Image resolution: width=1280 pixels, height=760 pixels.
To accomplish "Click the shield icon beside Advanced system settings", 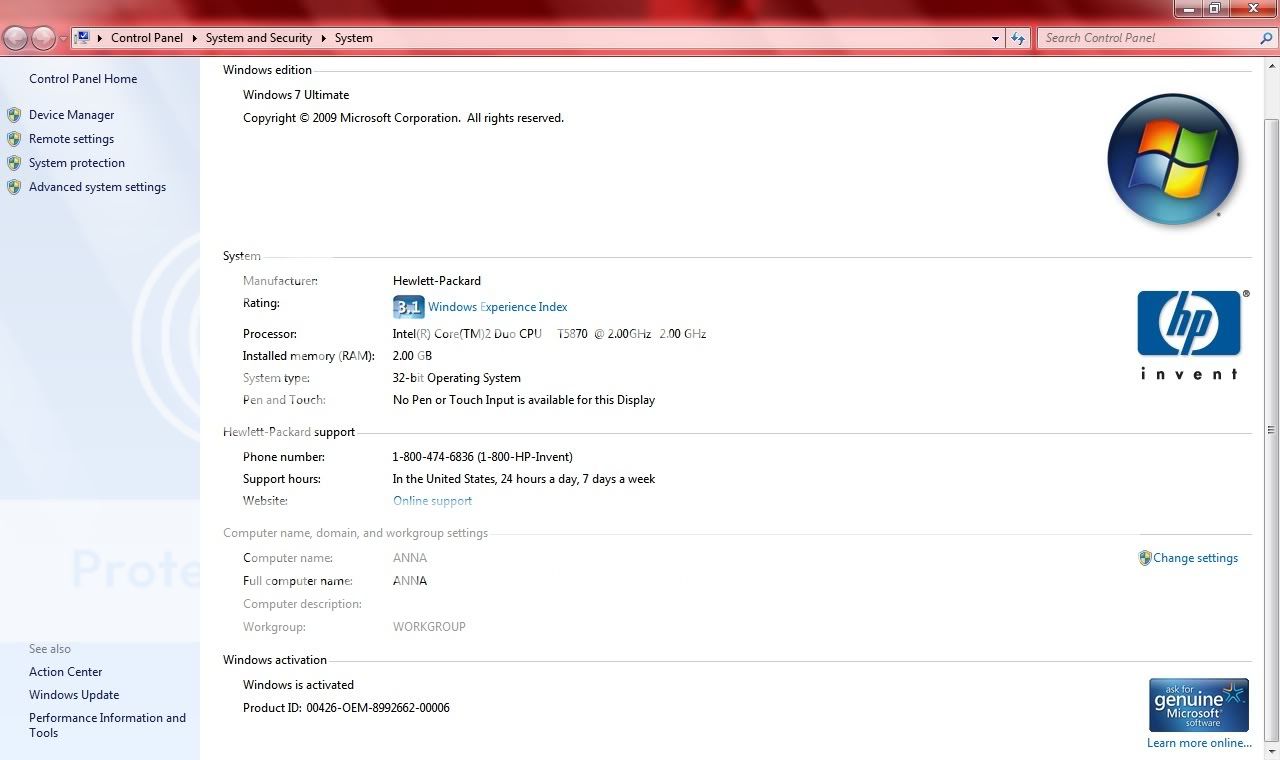I will (x=14, y=187).
